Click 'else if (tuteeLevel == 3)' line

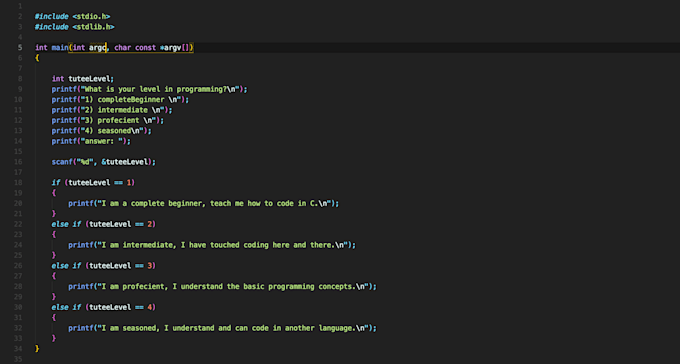click(x=104, y=266)
